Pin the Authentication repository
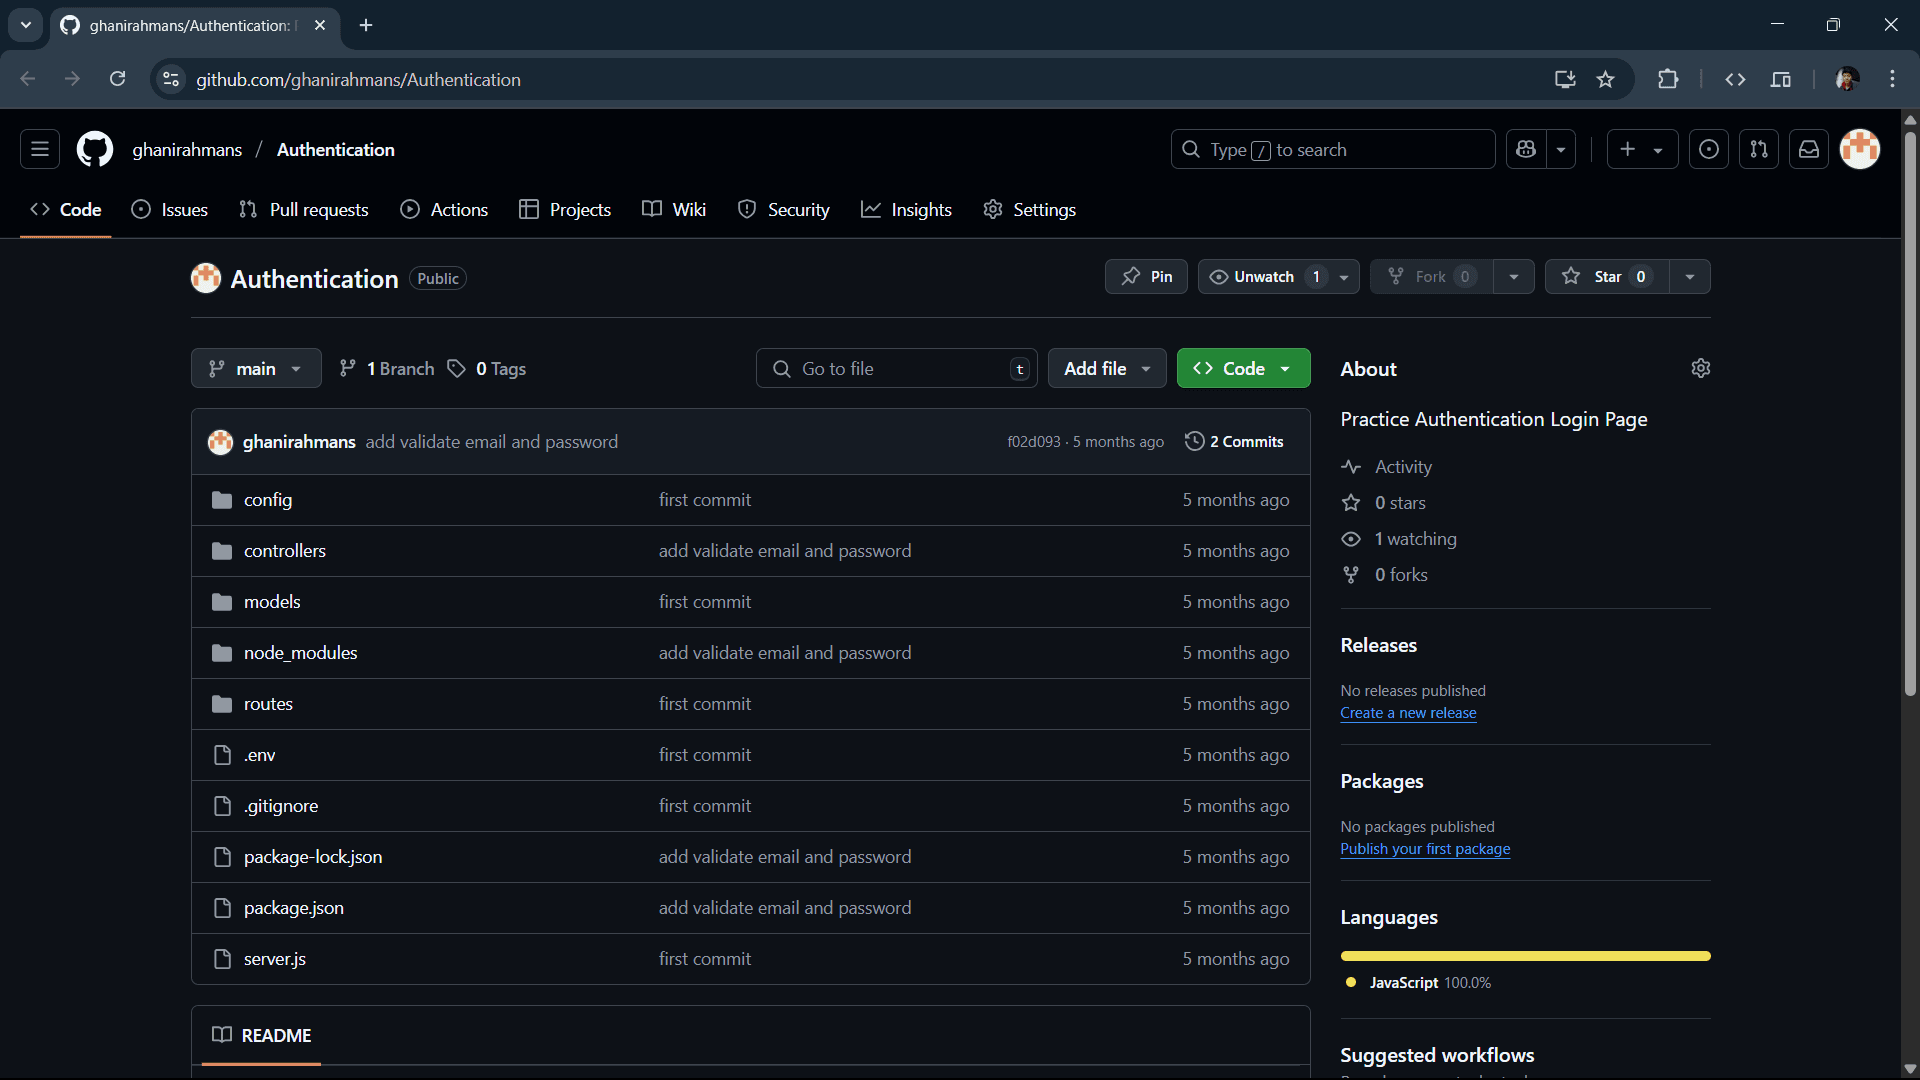Screen dimensions: 1920x1080 click(x=1146, y=277)
